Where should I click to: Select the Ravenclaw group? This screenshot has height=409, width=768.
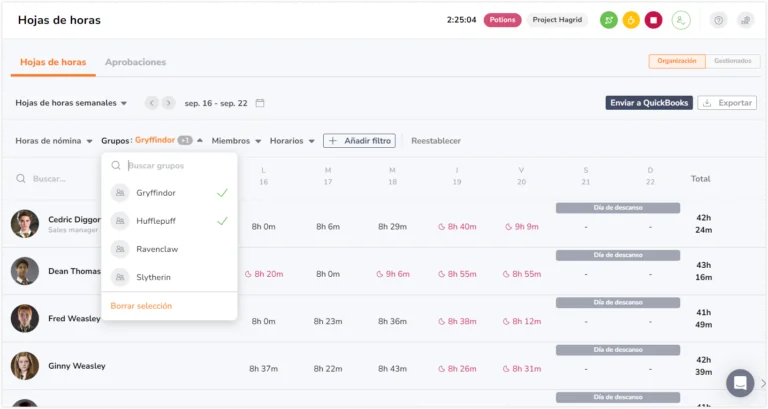(169, 249)
